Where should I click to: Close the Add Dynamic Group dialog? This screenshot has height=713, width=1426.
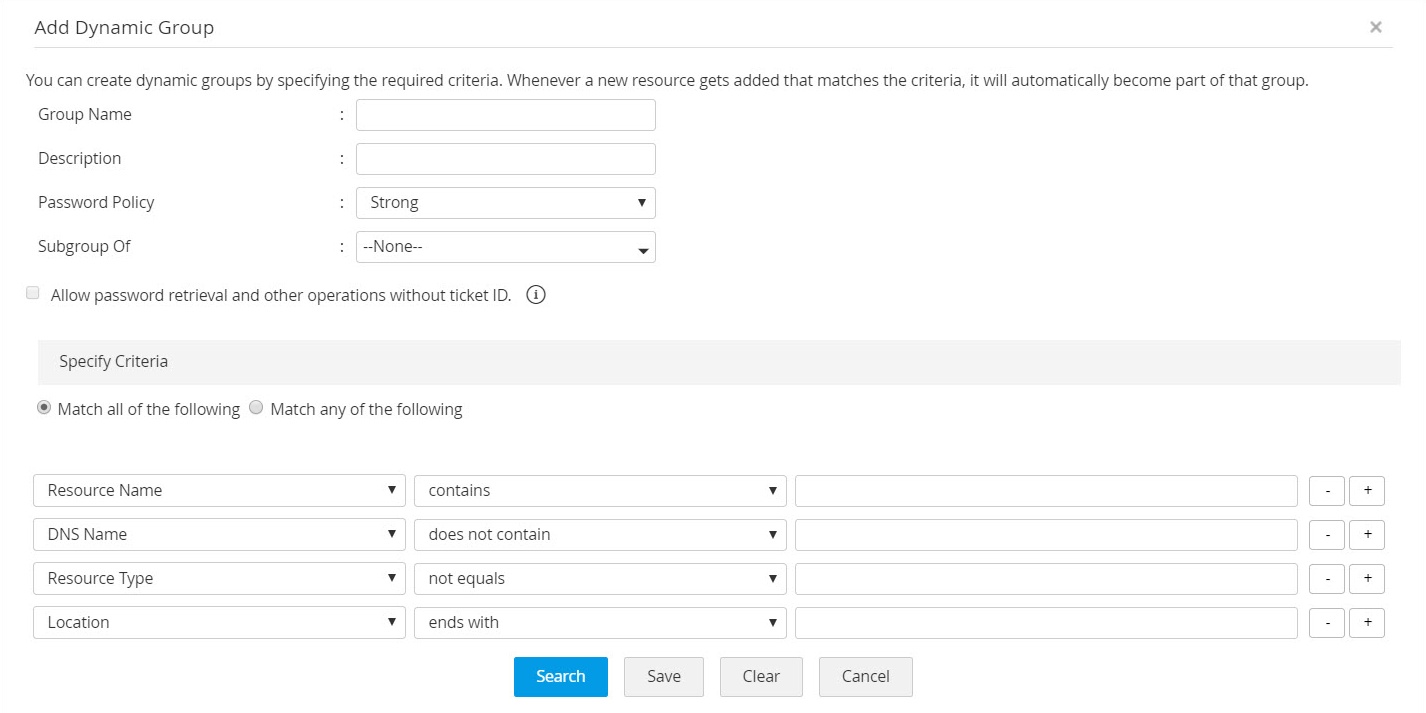pyautogui.click(x=1376, y=28)
